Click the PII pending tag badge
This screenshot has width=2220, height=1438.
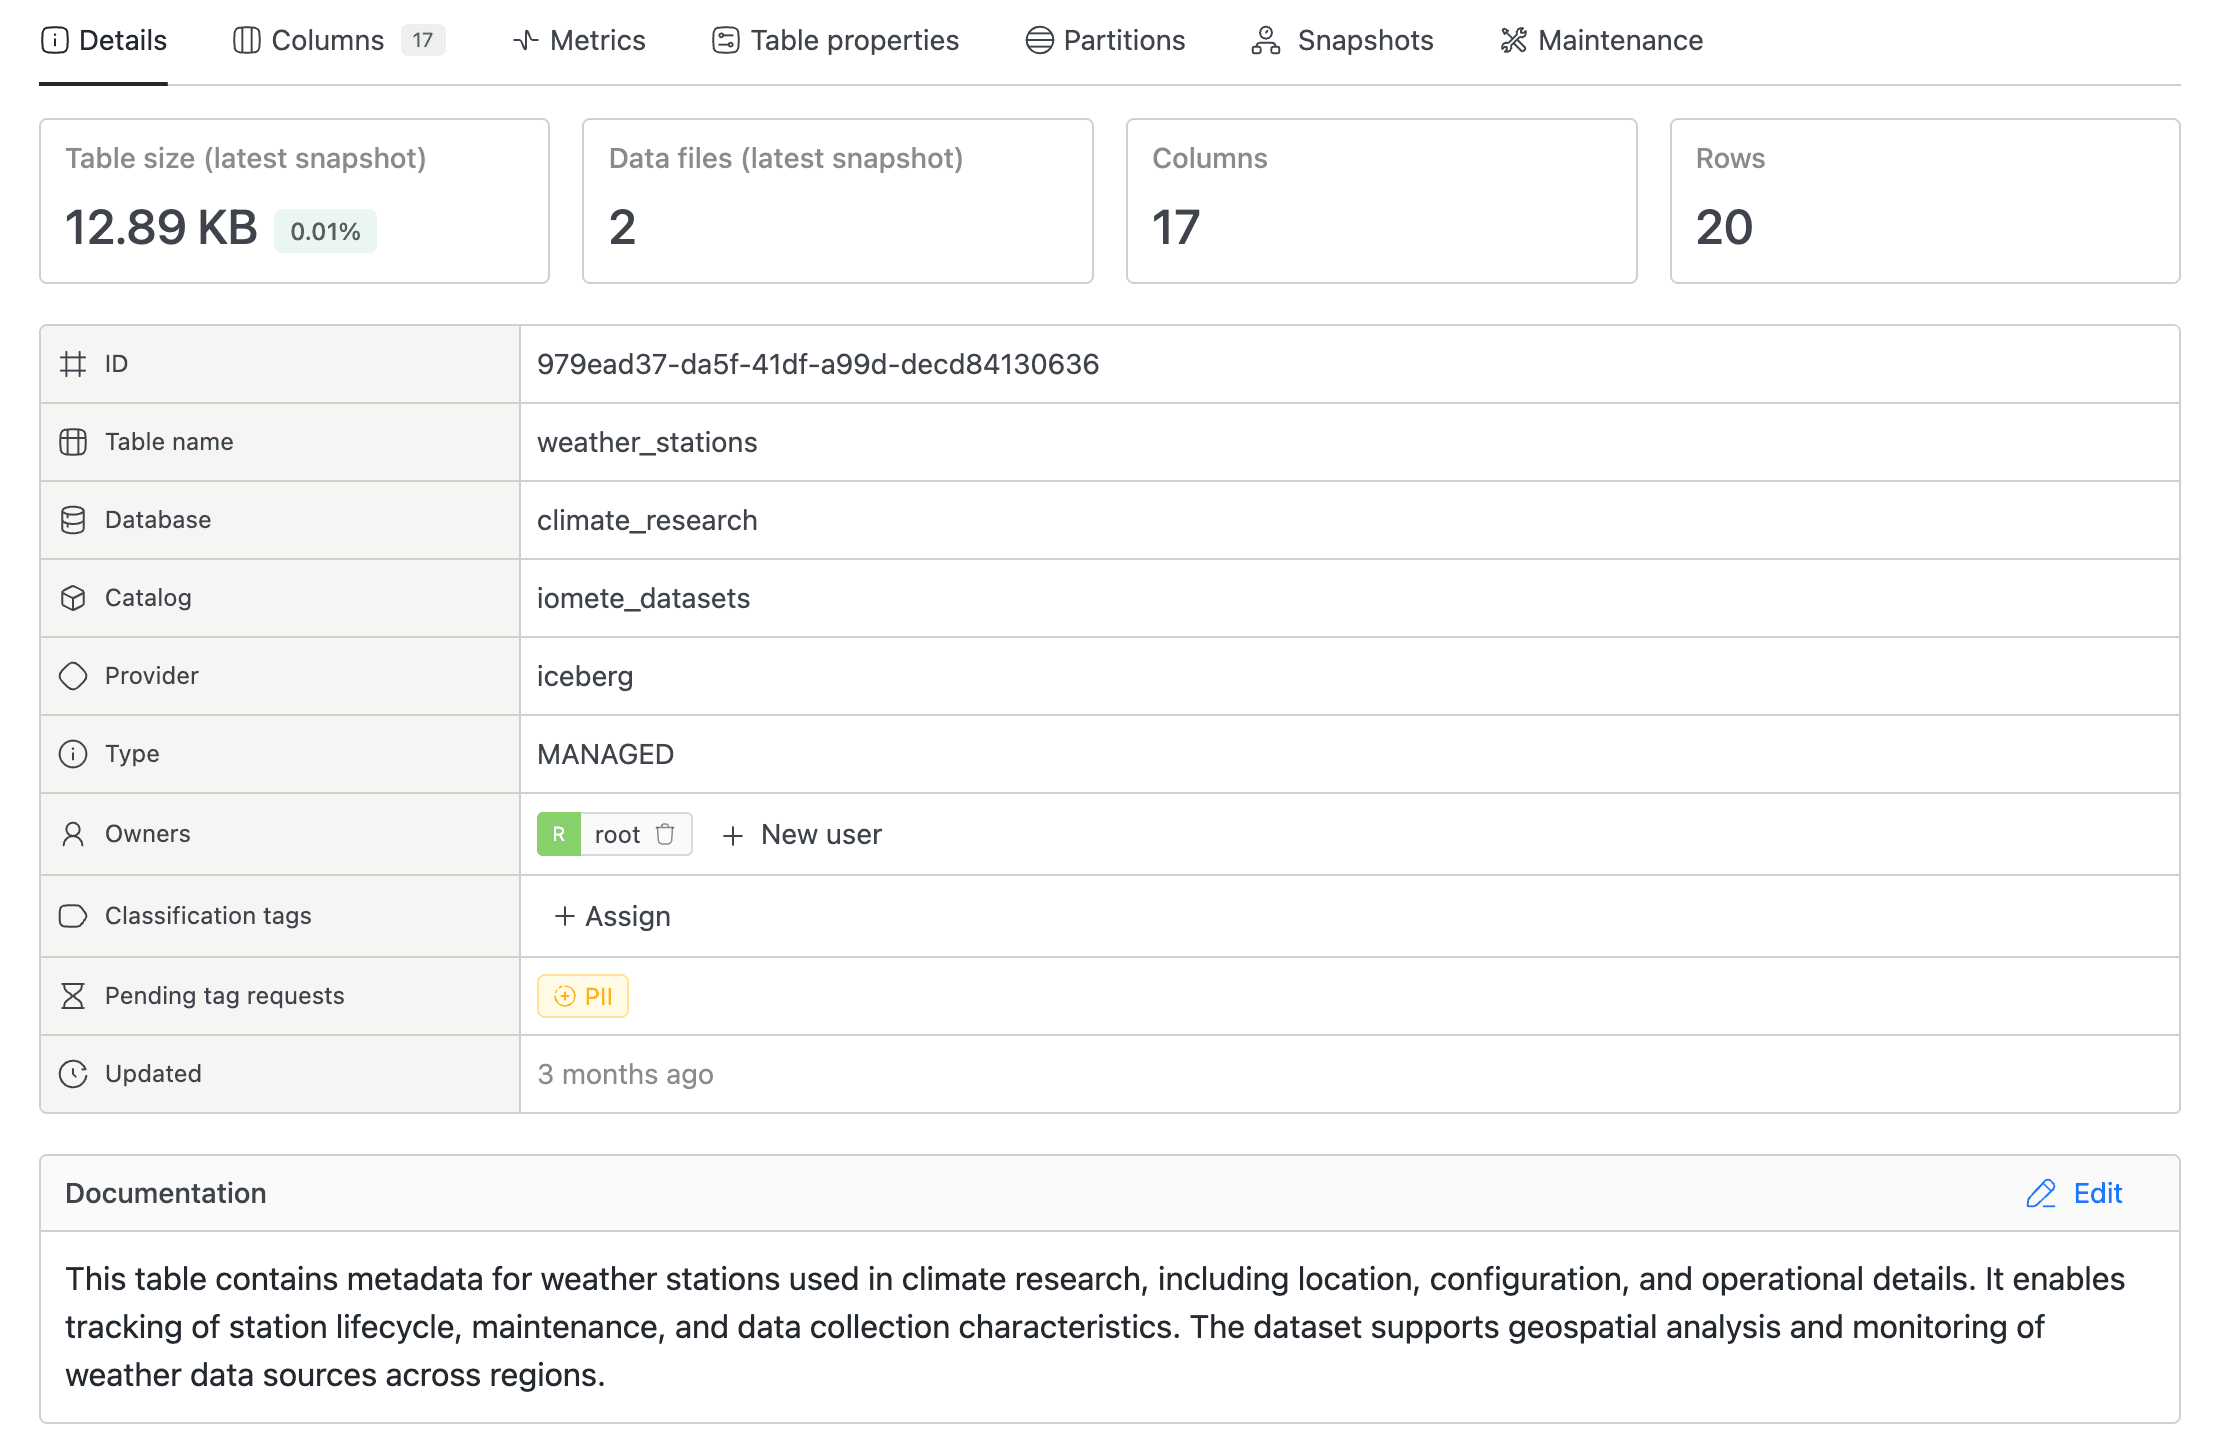coord(583,996)
